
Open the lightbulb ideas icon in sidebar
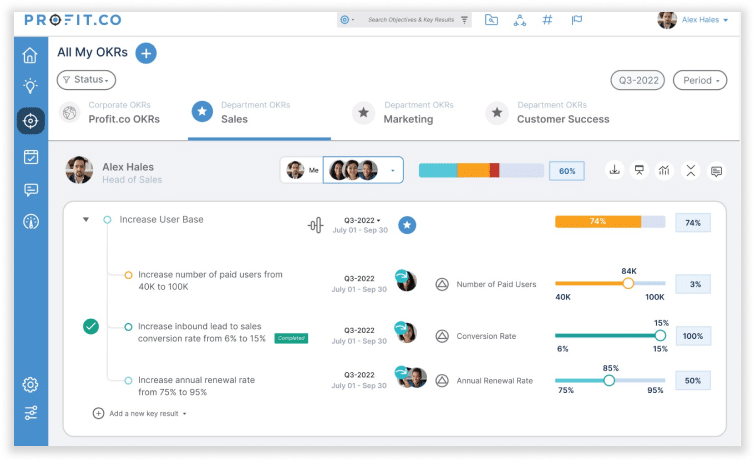tap(30, 86)
